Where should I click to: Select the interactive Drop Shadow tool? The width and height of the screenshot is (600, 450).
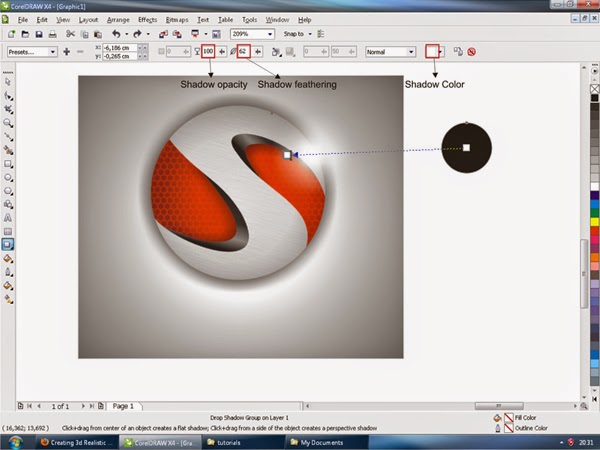tap(8, 245)
